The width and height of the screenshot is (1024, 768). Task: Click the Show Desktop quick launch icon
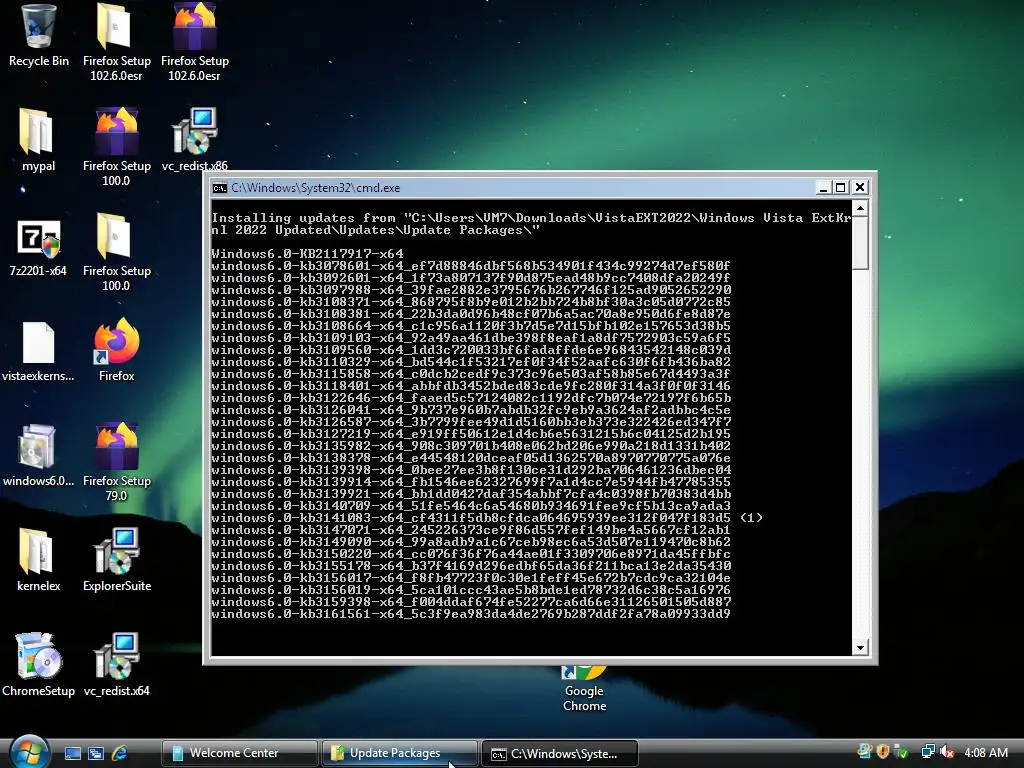coord(73,753)
